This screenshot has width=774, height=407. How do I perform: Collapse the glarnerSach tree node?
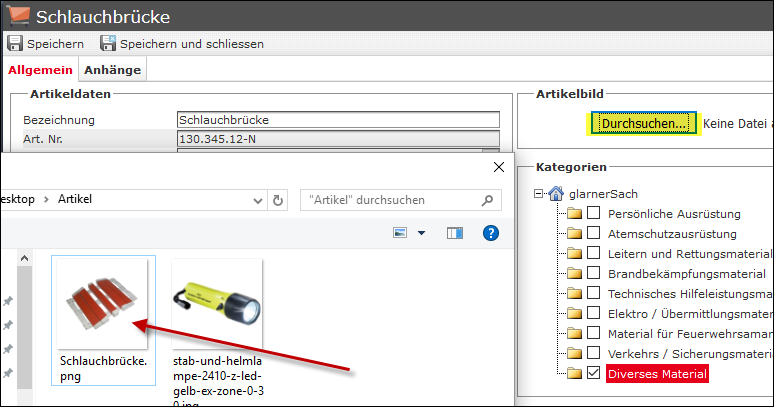point(539,193)
